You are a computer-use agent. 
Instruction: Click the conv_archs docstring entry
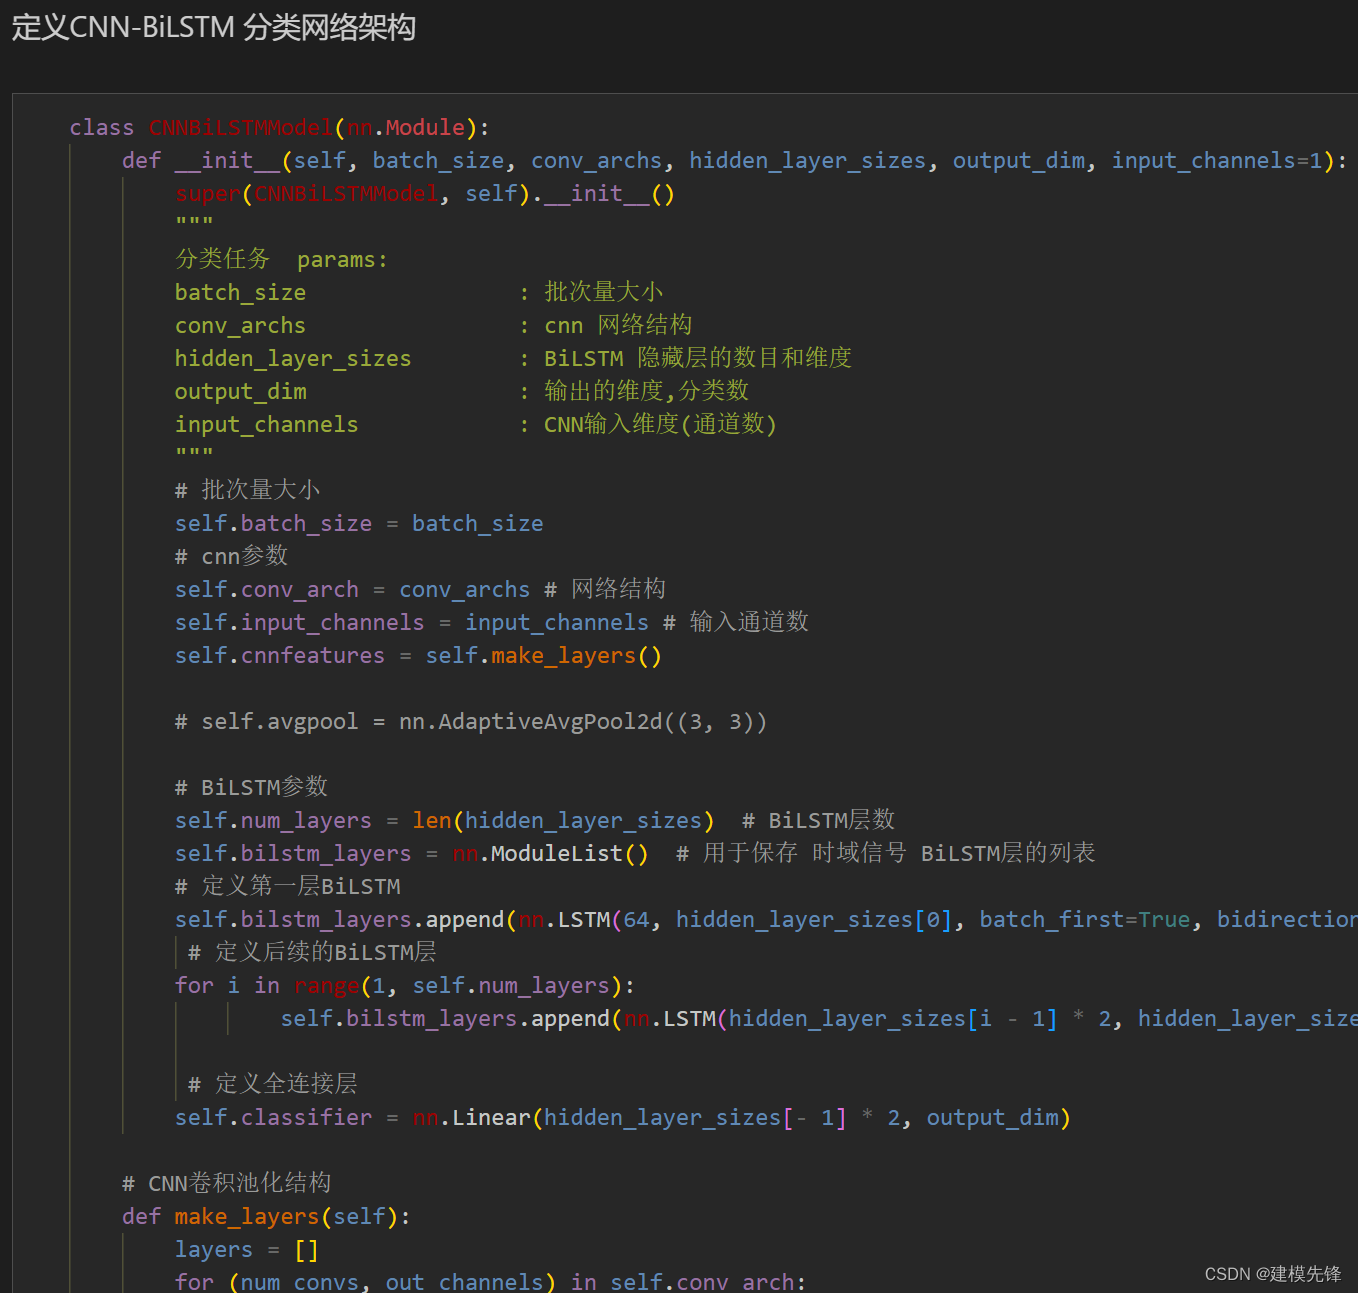[240, 325]
